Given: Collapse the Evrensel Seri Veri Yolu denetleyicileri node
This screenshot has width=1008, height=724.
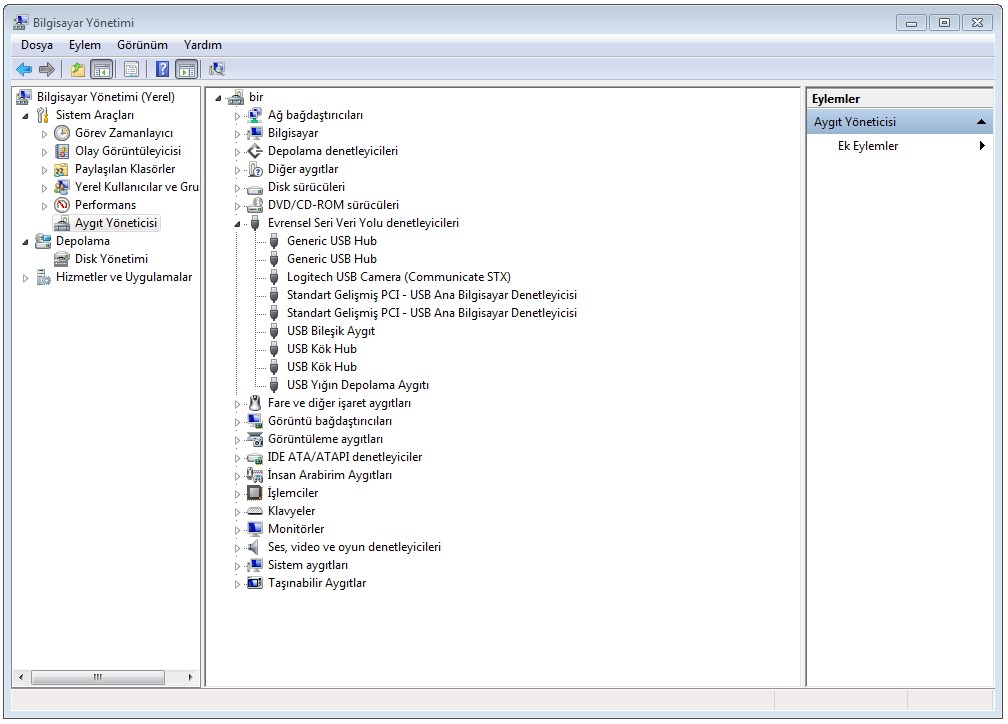Looking at the screenshot, I should (x=238, y=224).
